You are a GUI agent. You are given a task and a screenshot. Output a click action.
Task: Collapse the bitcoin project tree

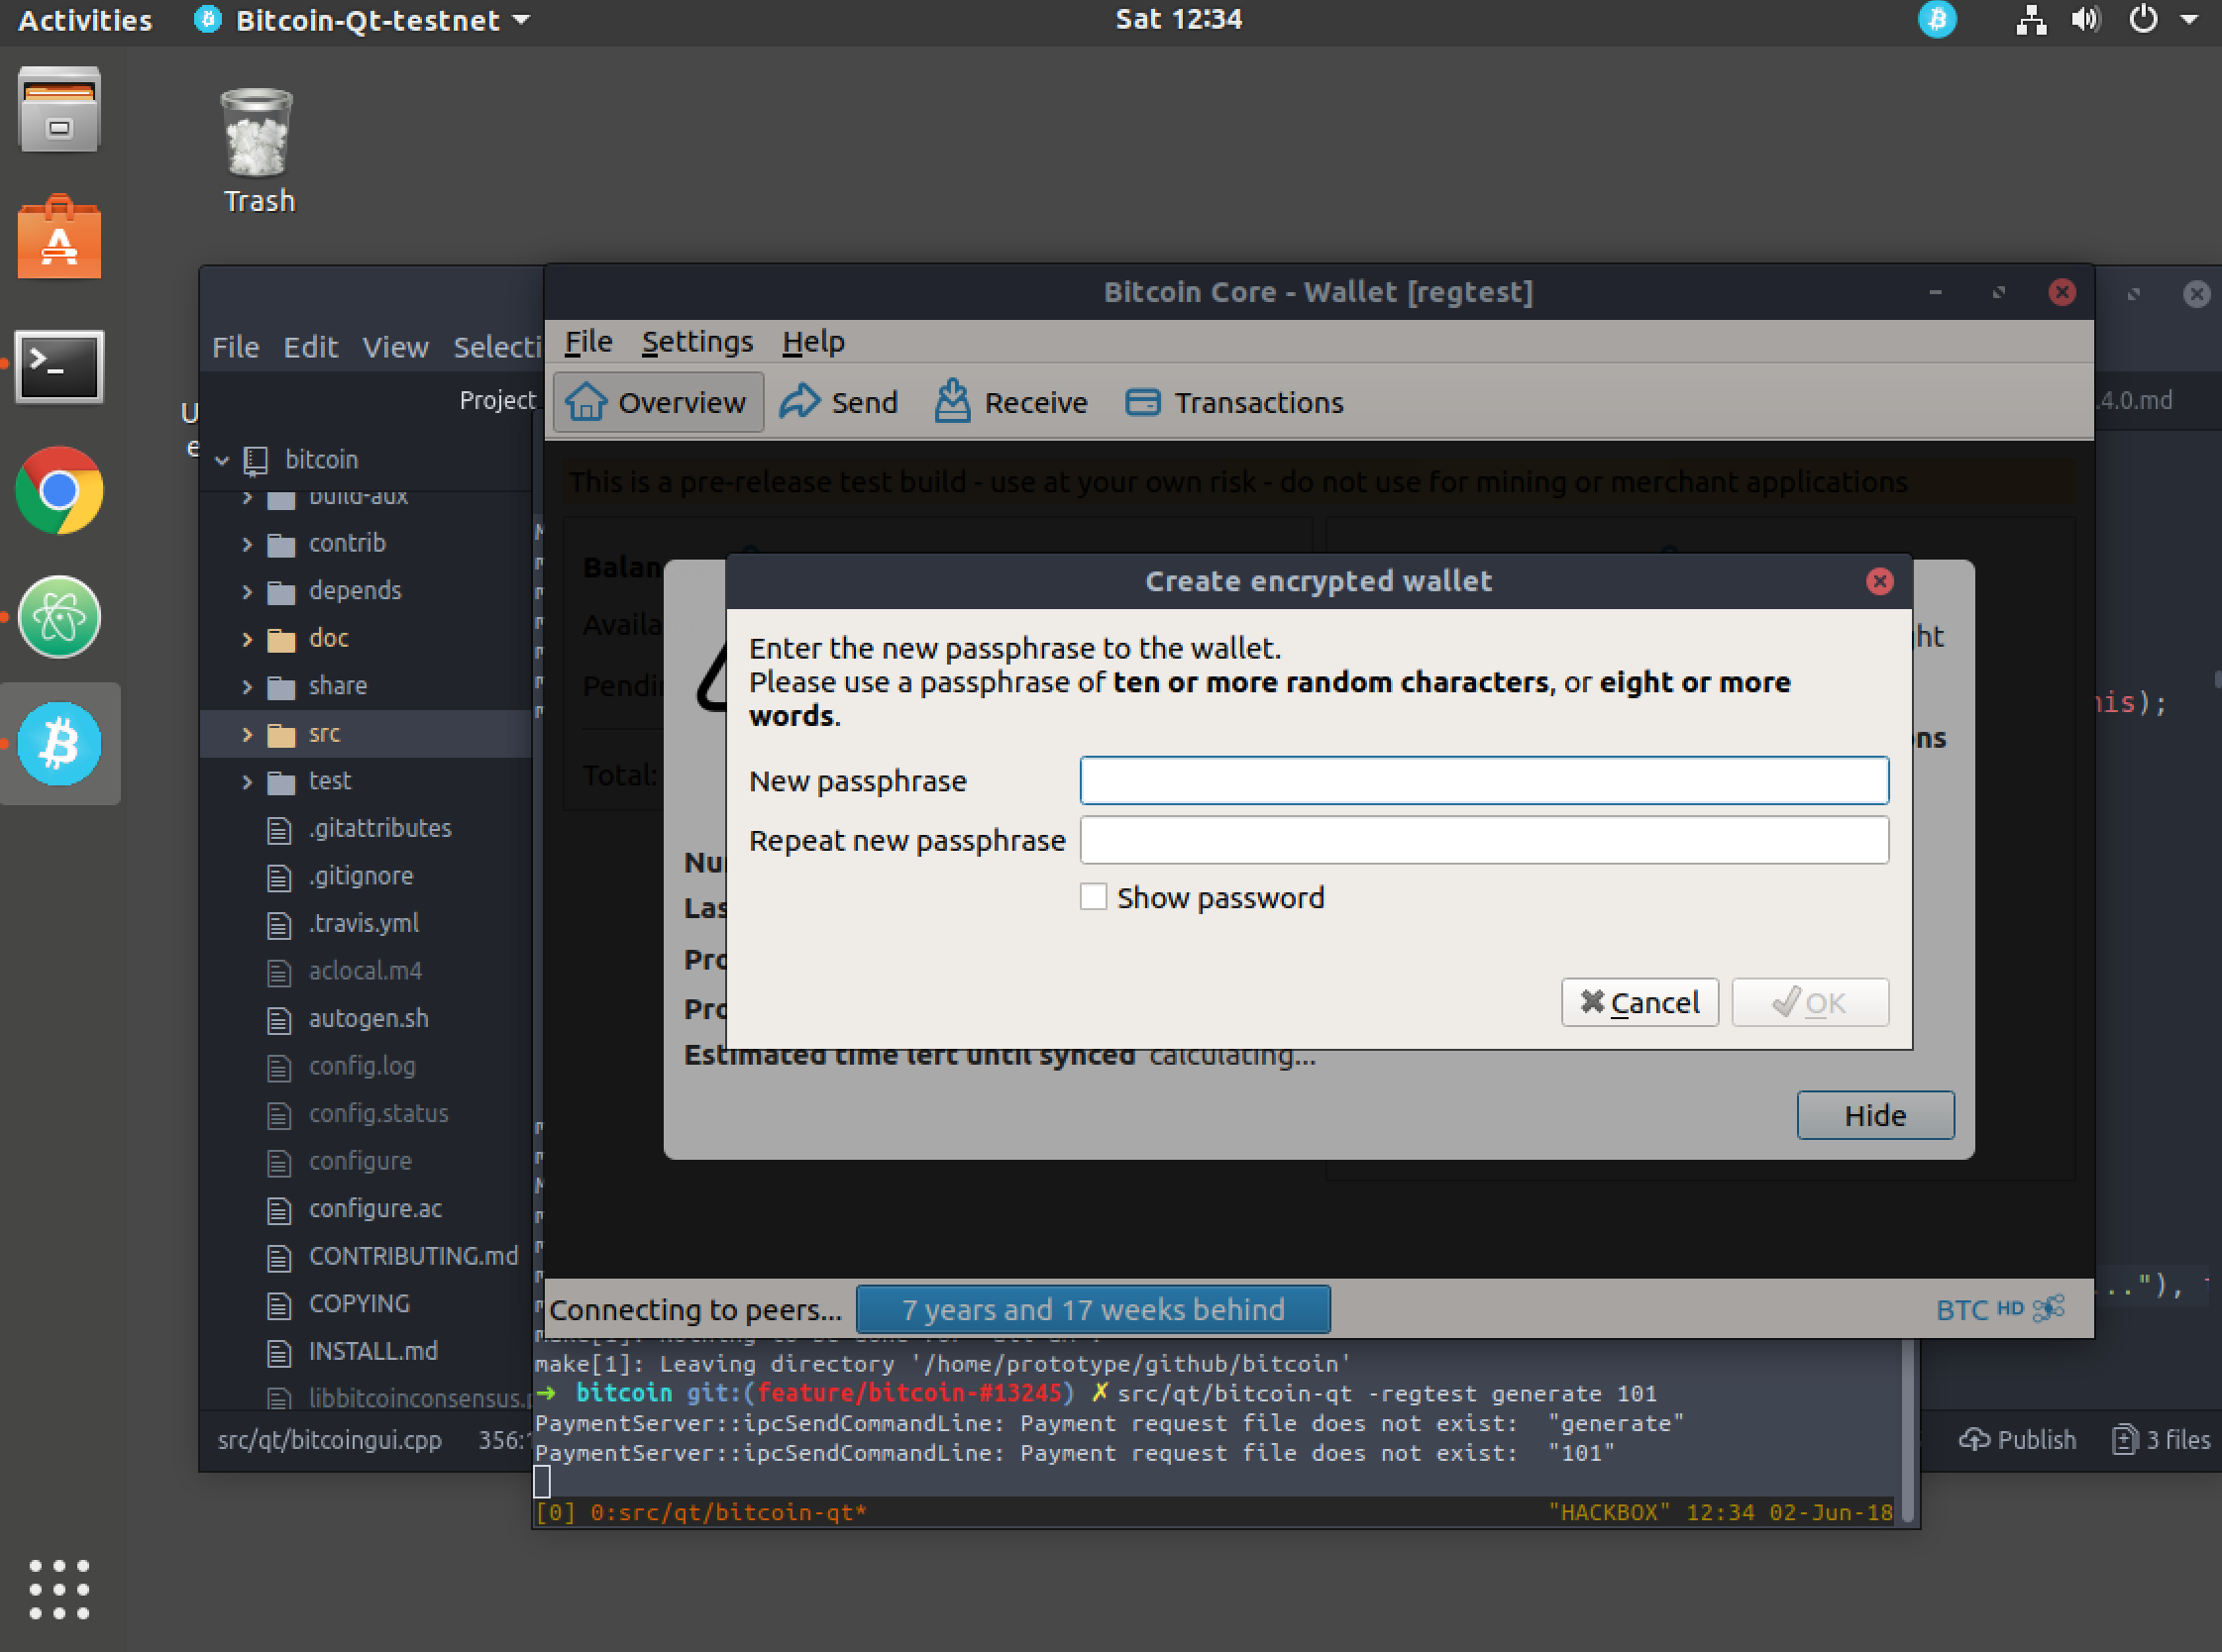click(222, 460)
